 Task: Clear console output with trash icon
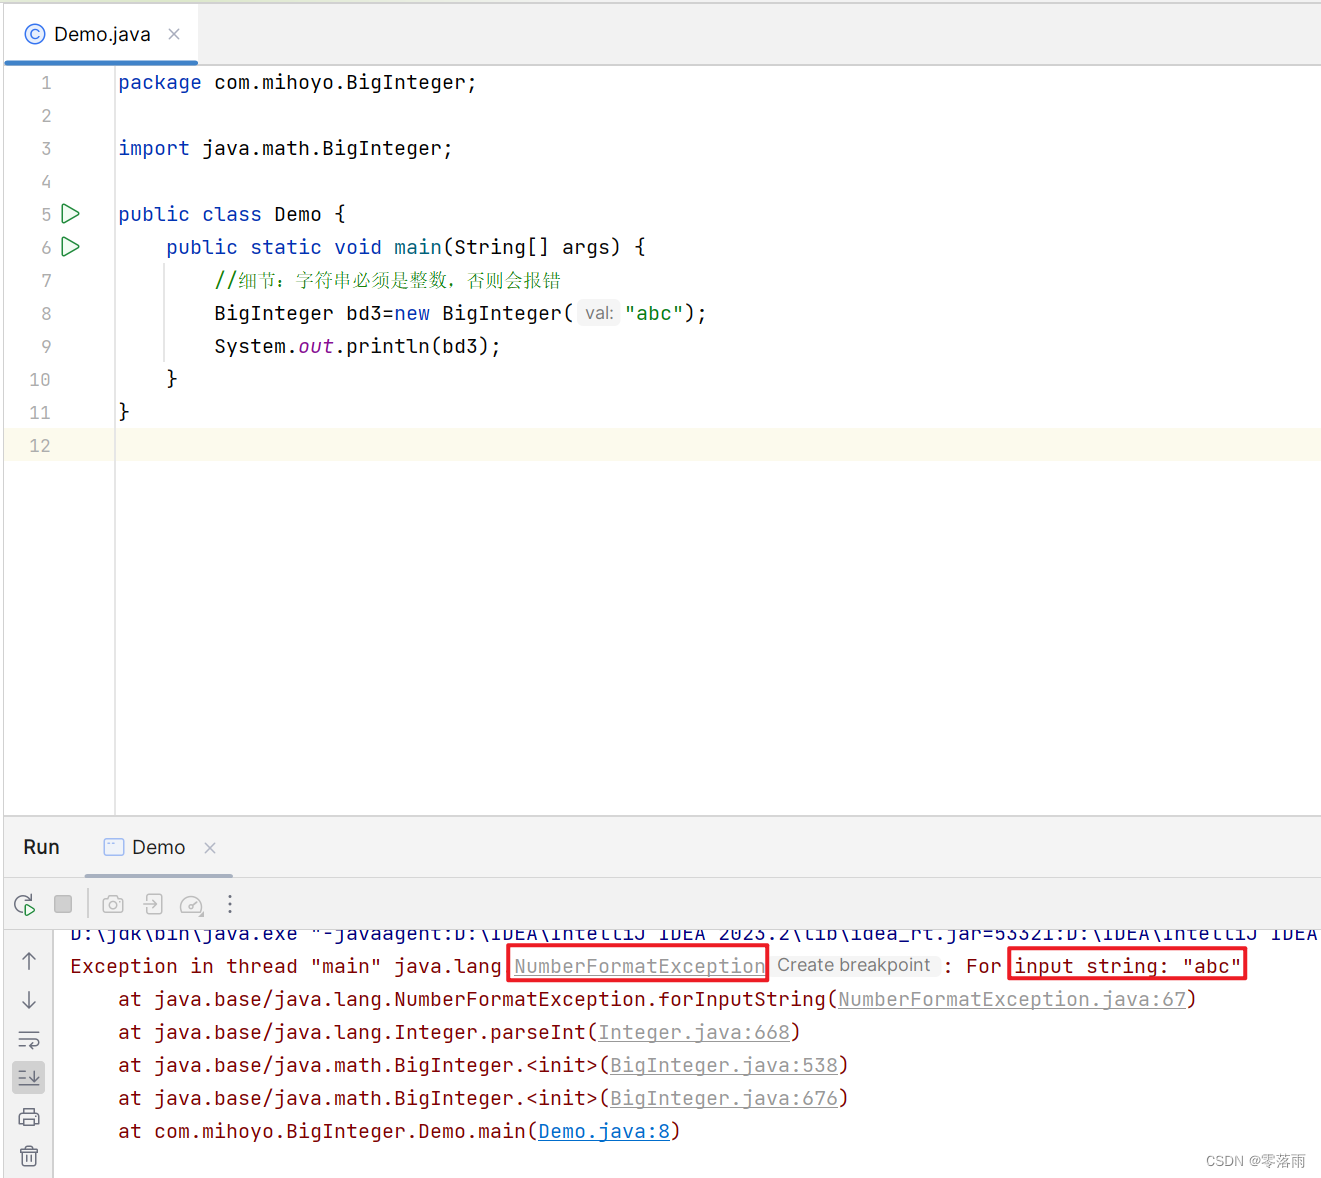(29, 1156)
